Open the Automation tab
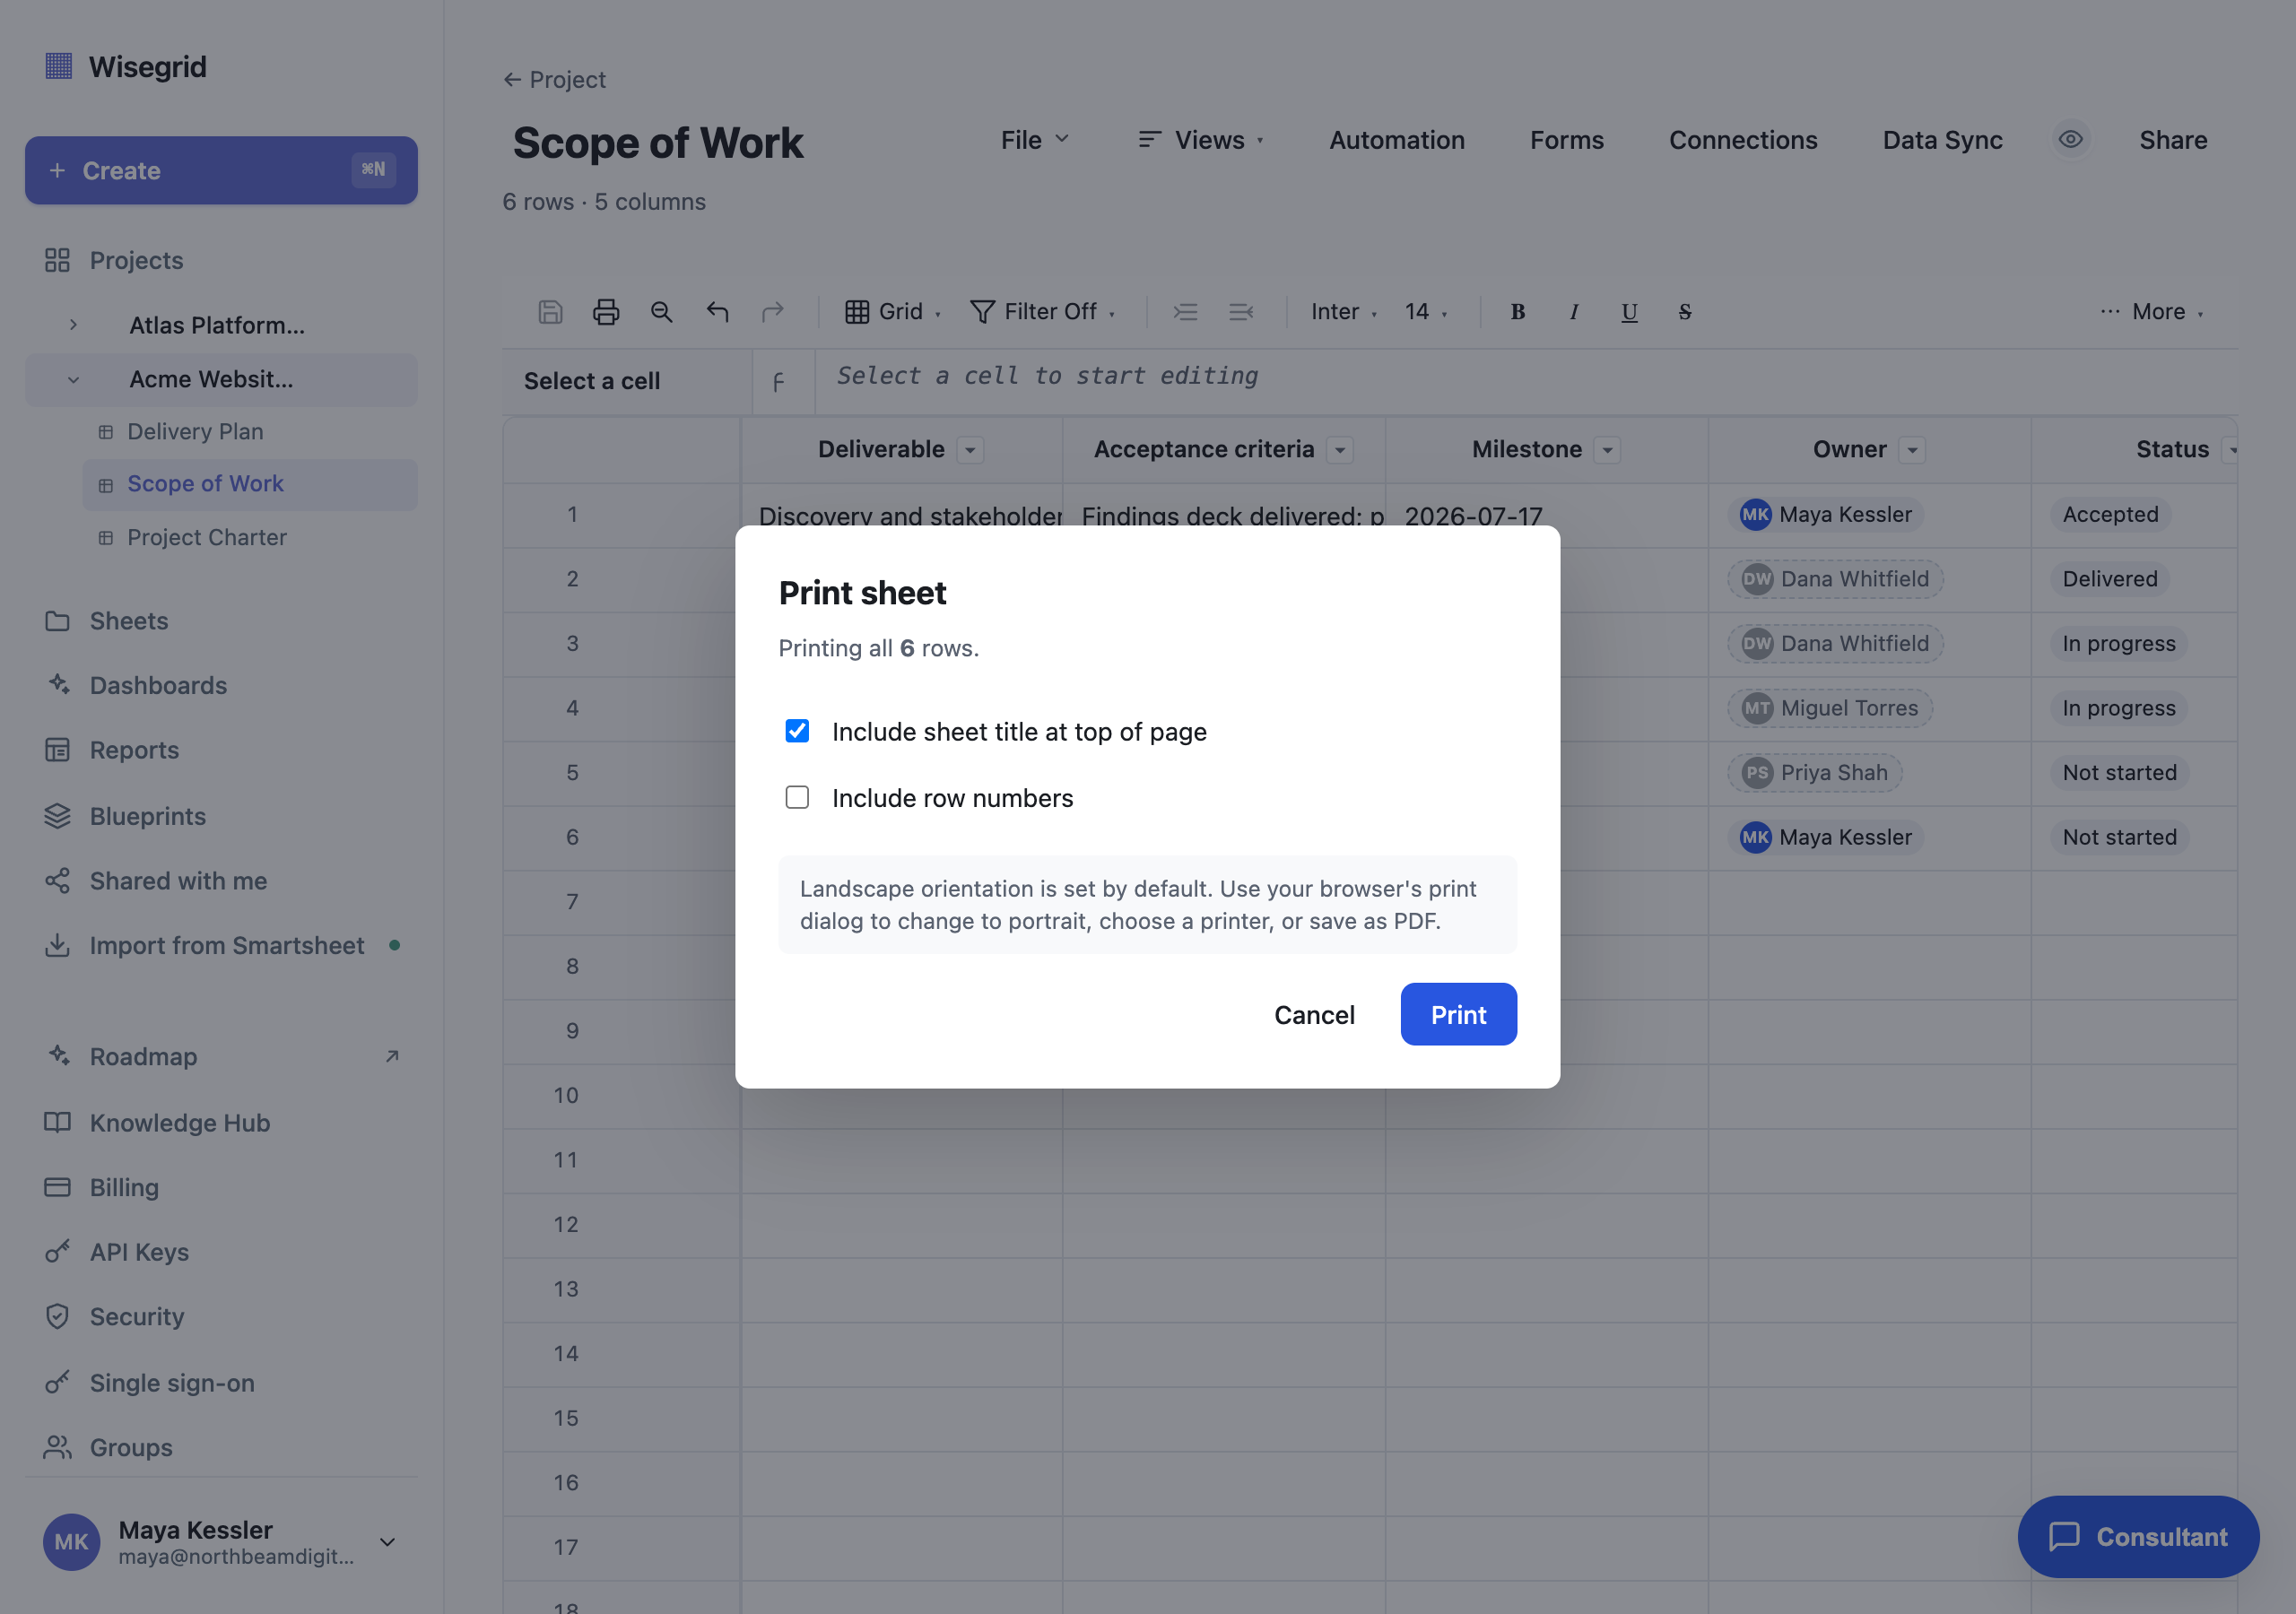Screen dimensions: 2296x1614 coord(1397,140)
